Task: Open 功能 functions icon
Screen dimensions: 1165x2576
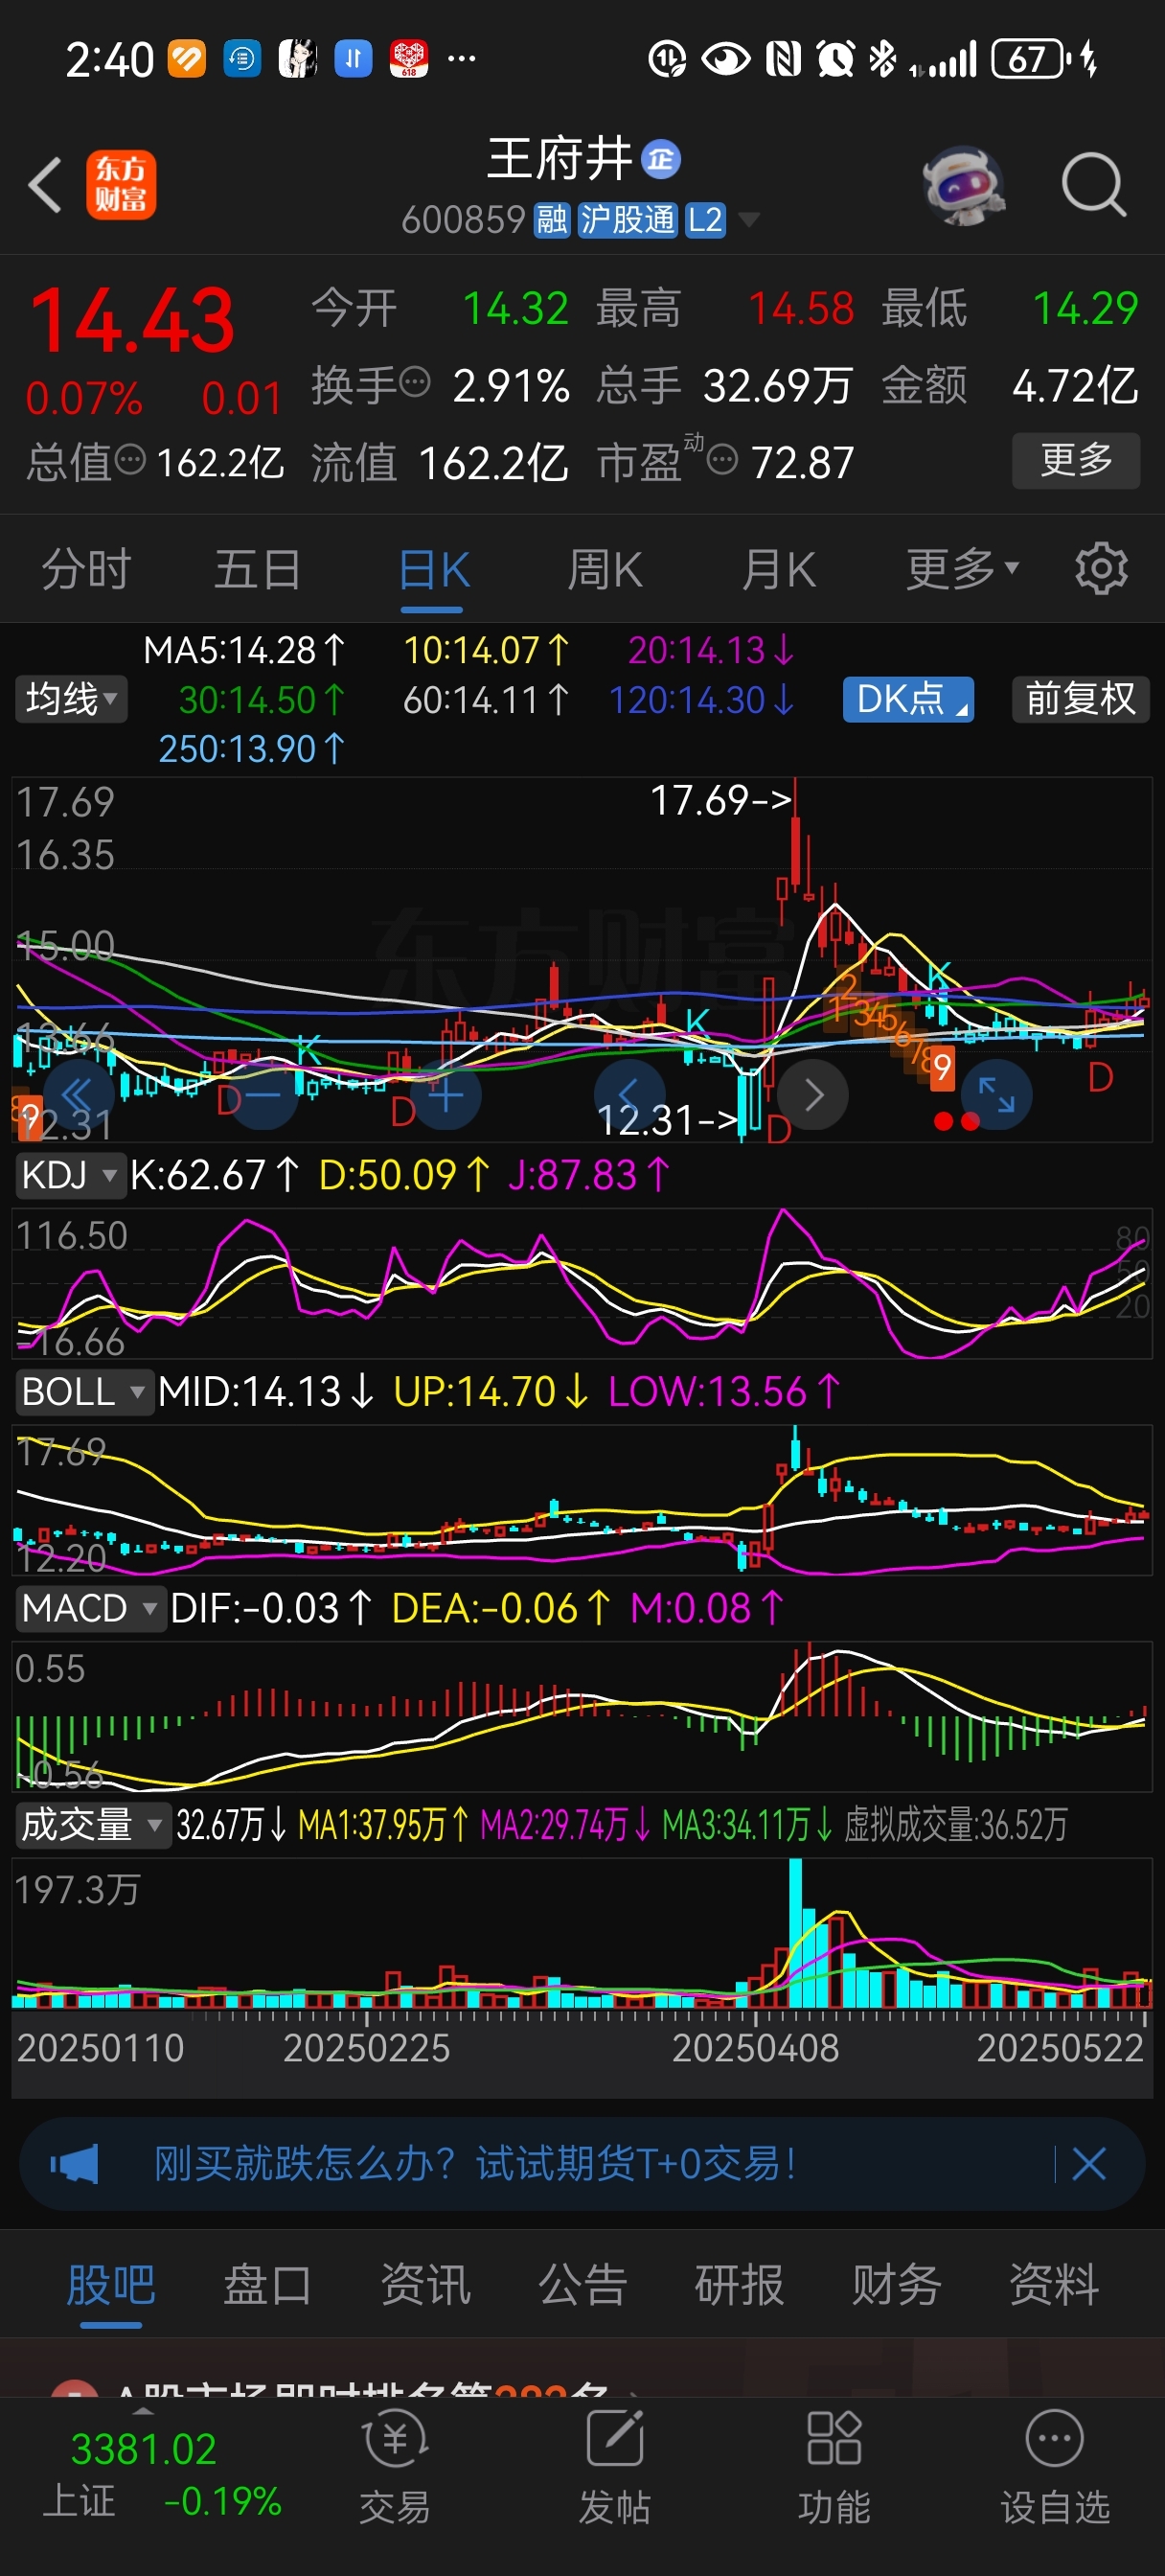Action: point(834,2465)
